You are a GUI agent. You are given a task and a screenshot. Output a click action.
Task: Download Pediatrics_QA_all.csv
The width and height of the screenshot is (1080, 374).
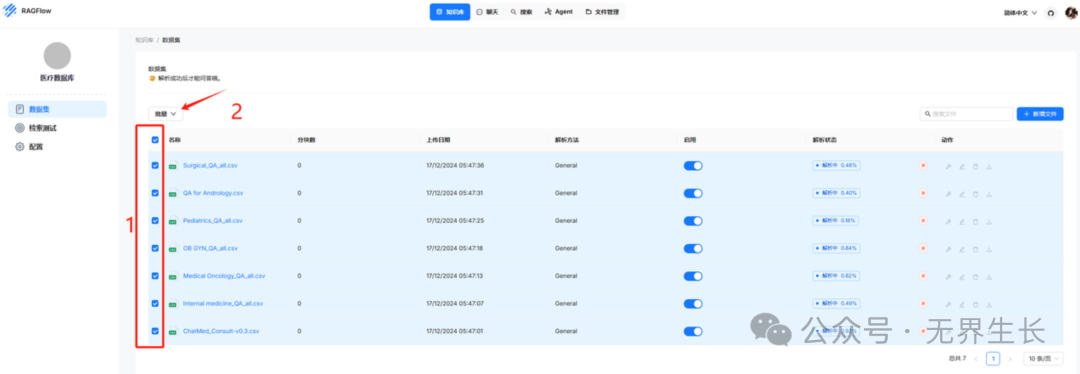pyautogui.click(x=989, y=221)
